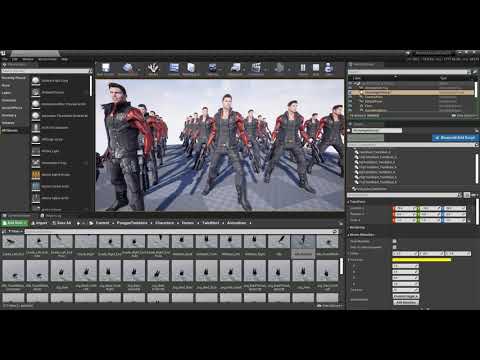Open the Help menu
This screenshot has height=360, width=480.
[x=65, y=59]
